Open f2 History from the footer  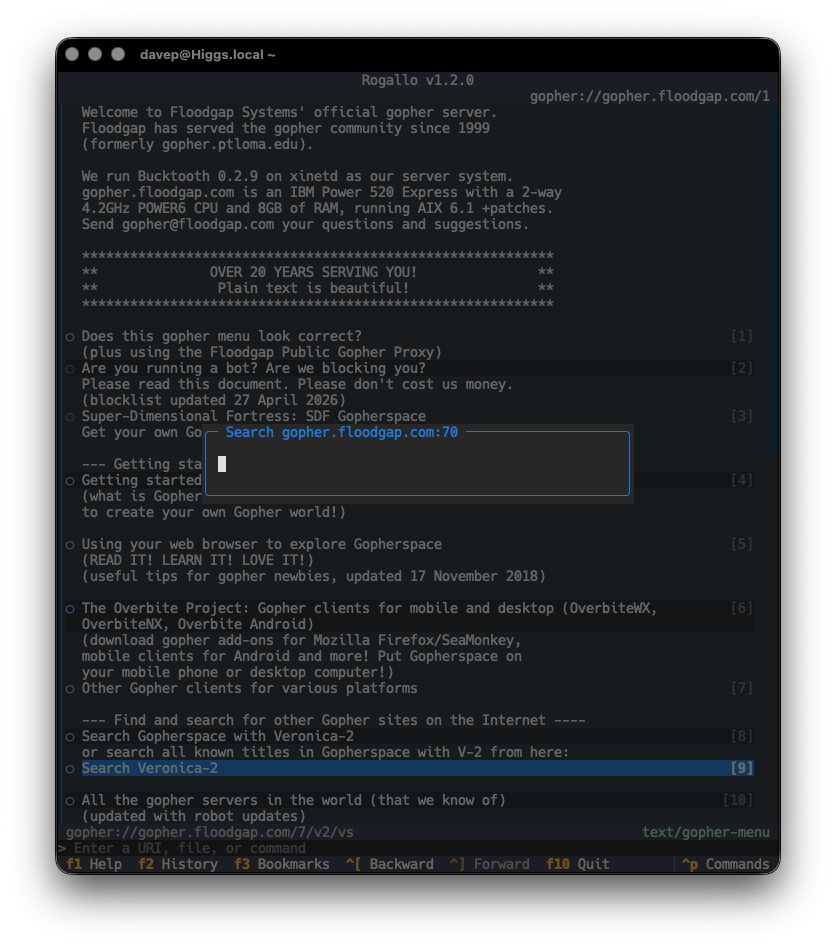coord(178,864)
